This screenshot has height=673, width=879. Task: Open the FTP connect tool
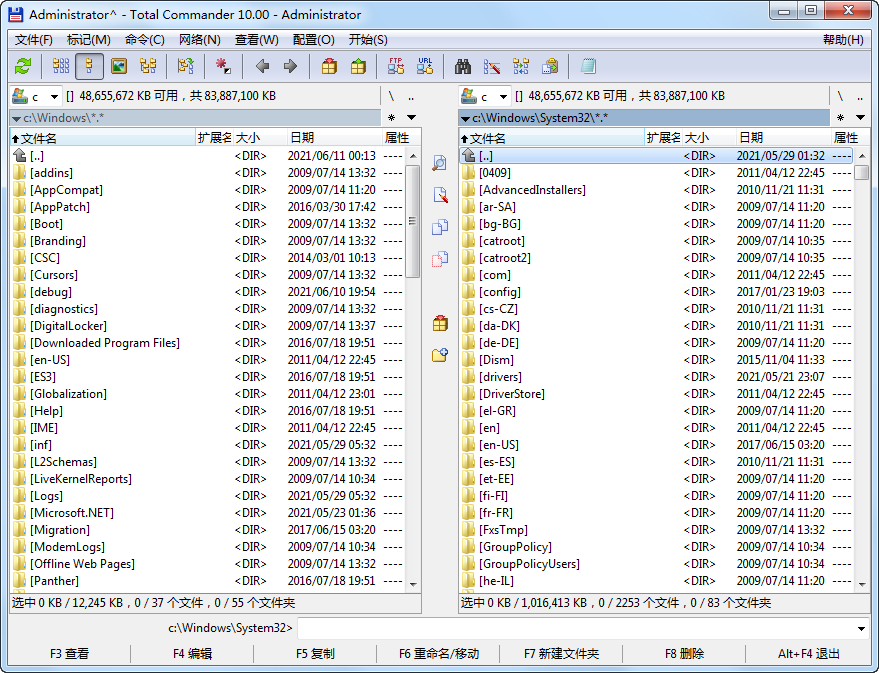(x=396, y=67)
